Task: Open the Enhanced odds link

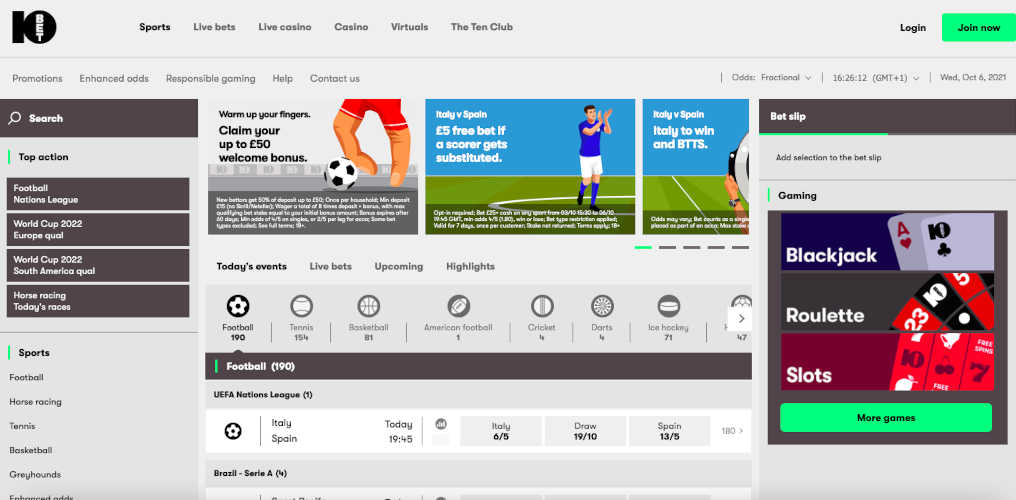Action: pyautogui.click(x=114, y=78)
